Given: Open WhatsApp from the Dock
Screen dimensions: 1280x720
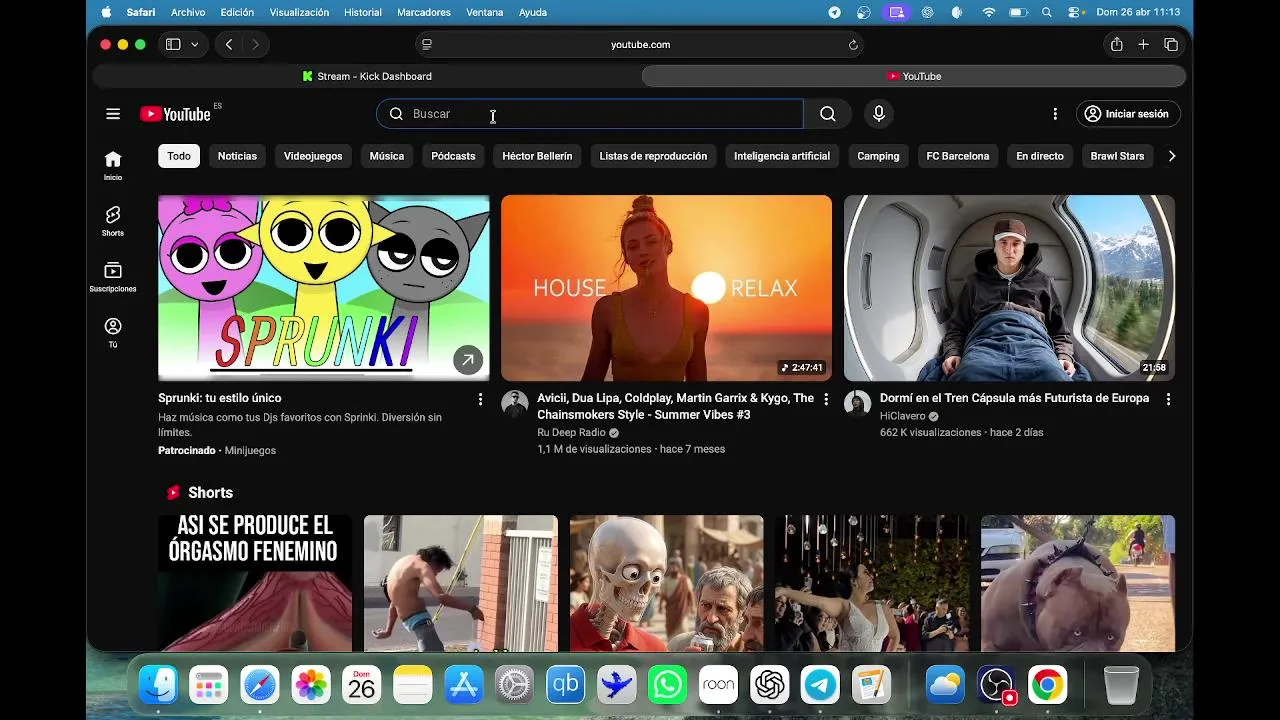Looking at the screenshot, I should [x=667, y=685].
